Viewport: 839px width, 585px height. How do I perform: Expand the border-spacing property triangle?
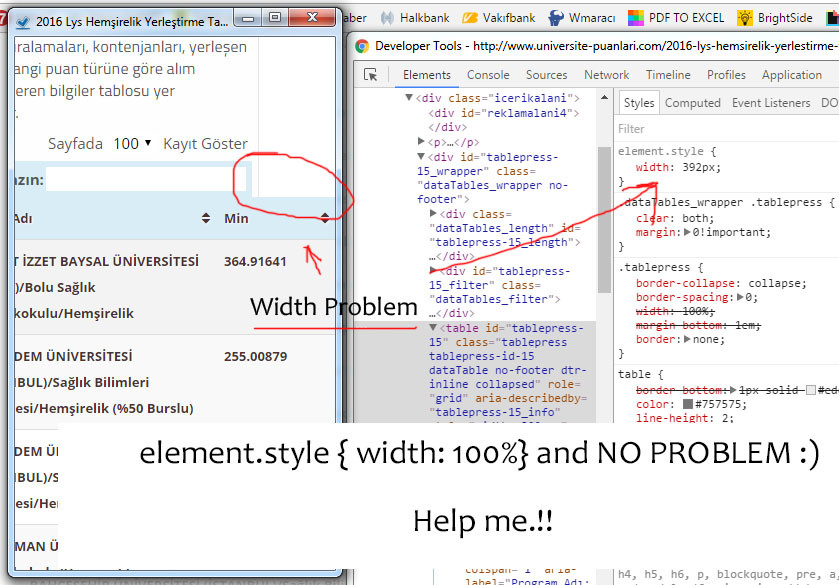741,297
